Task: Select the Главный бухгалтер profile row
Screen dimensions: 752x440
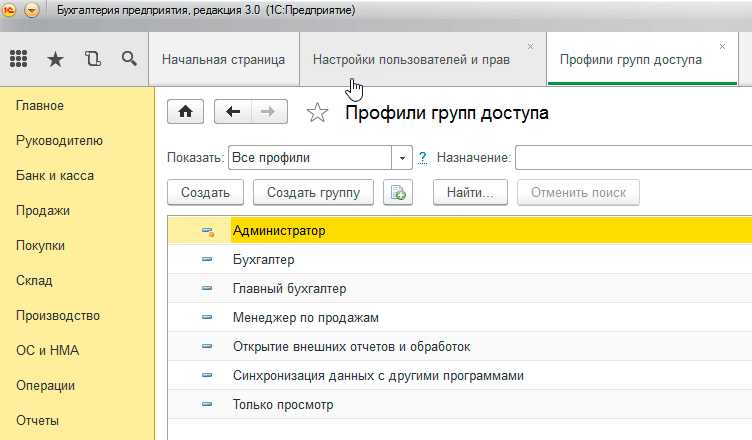Action: coord(289,289)
